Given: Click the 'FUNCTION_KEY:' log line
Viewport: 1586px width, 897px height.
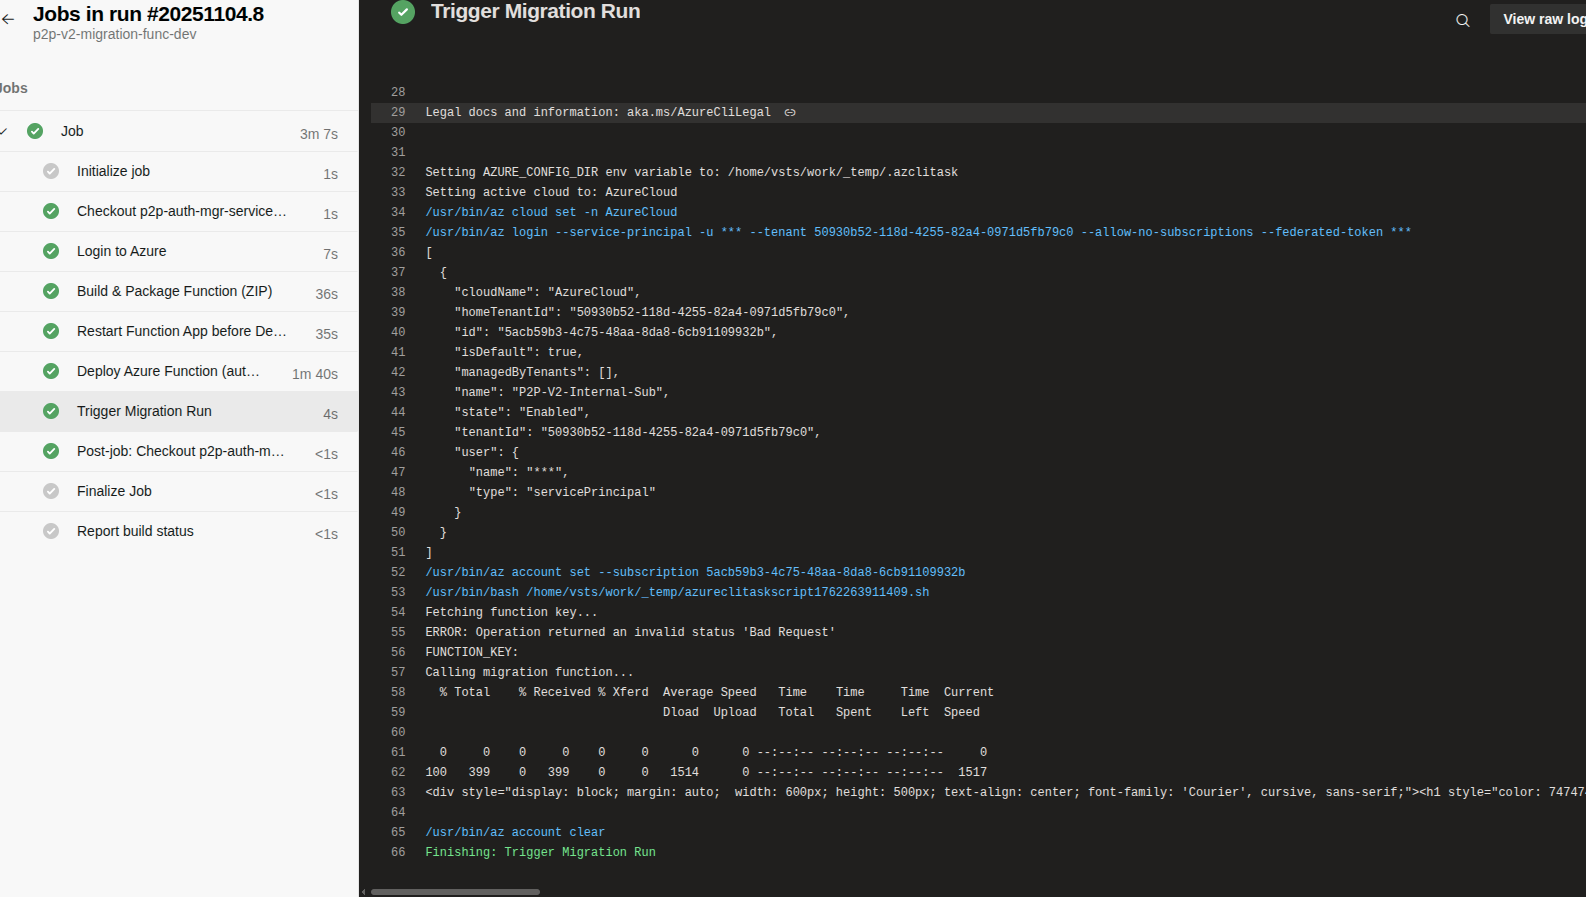Looking at the screenshot, I should (x=472, y=653).
